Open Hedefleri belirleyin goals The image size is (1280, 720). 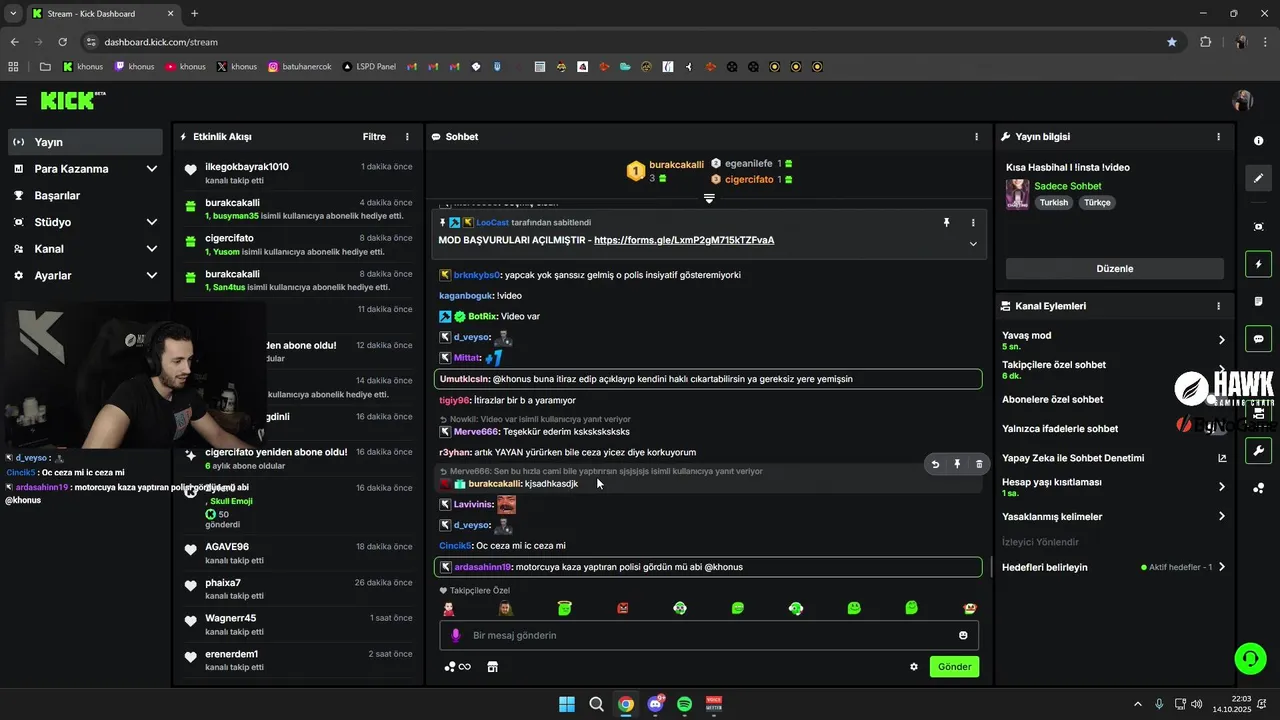[1113, 567]
